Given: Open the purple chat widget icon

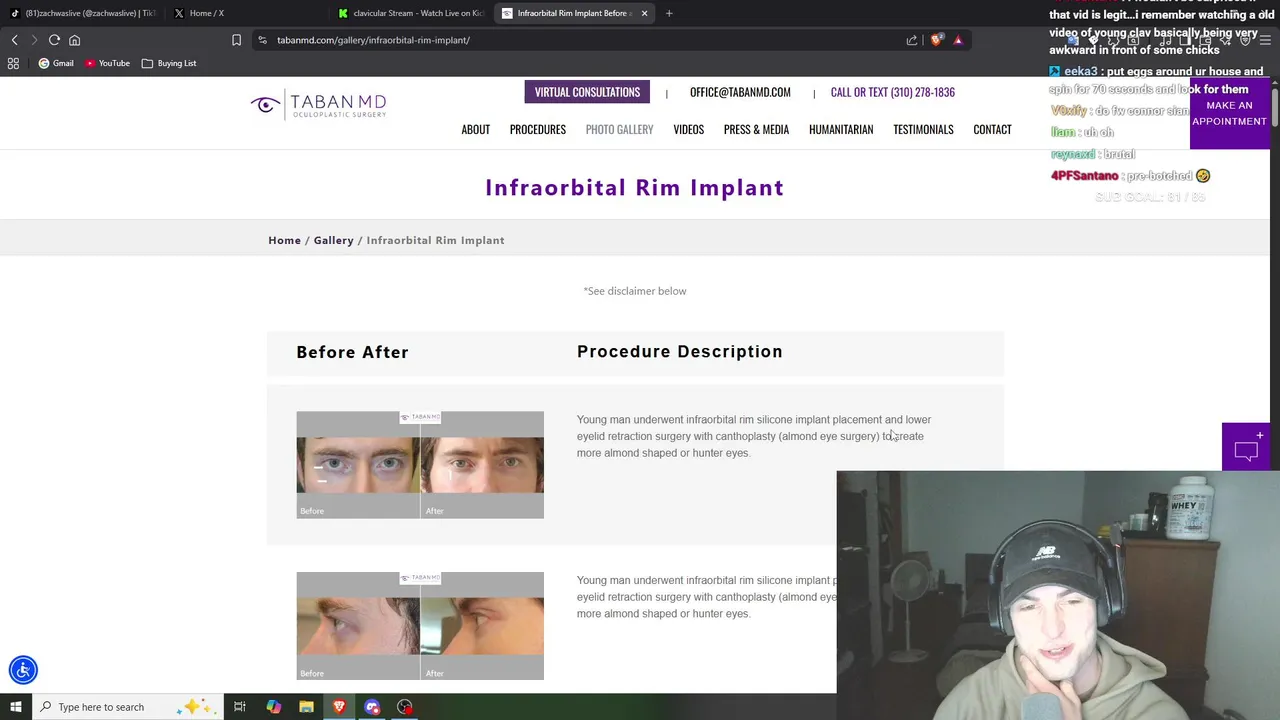Looking at the screenshot, I should (x=1246, y=447).
